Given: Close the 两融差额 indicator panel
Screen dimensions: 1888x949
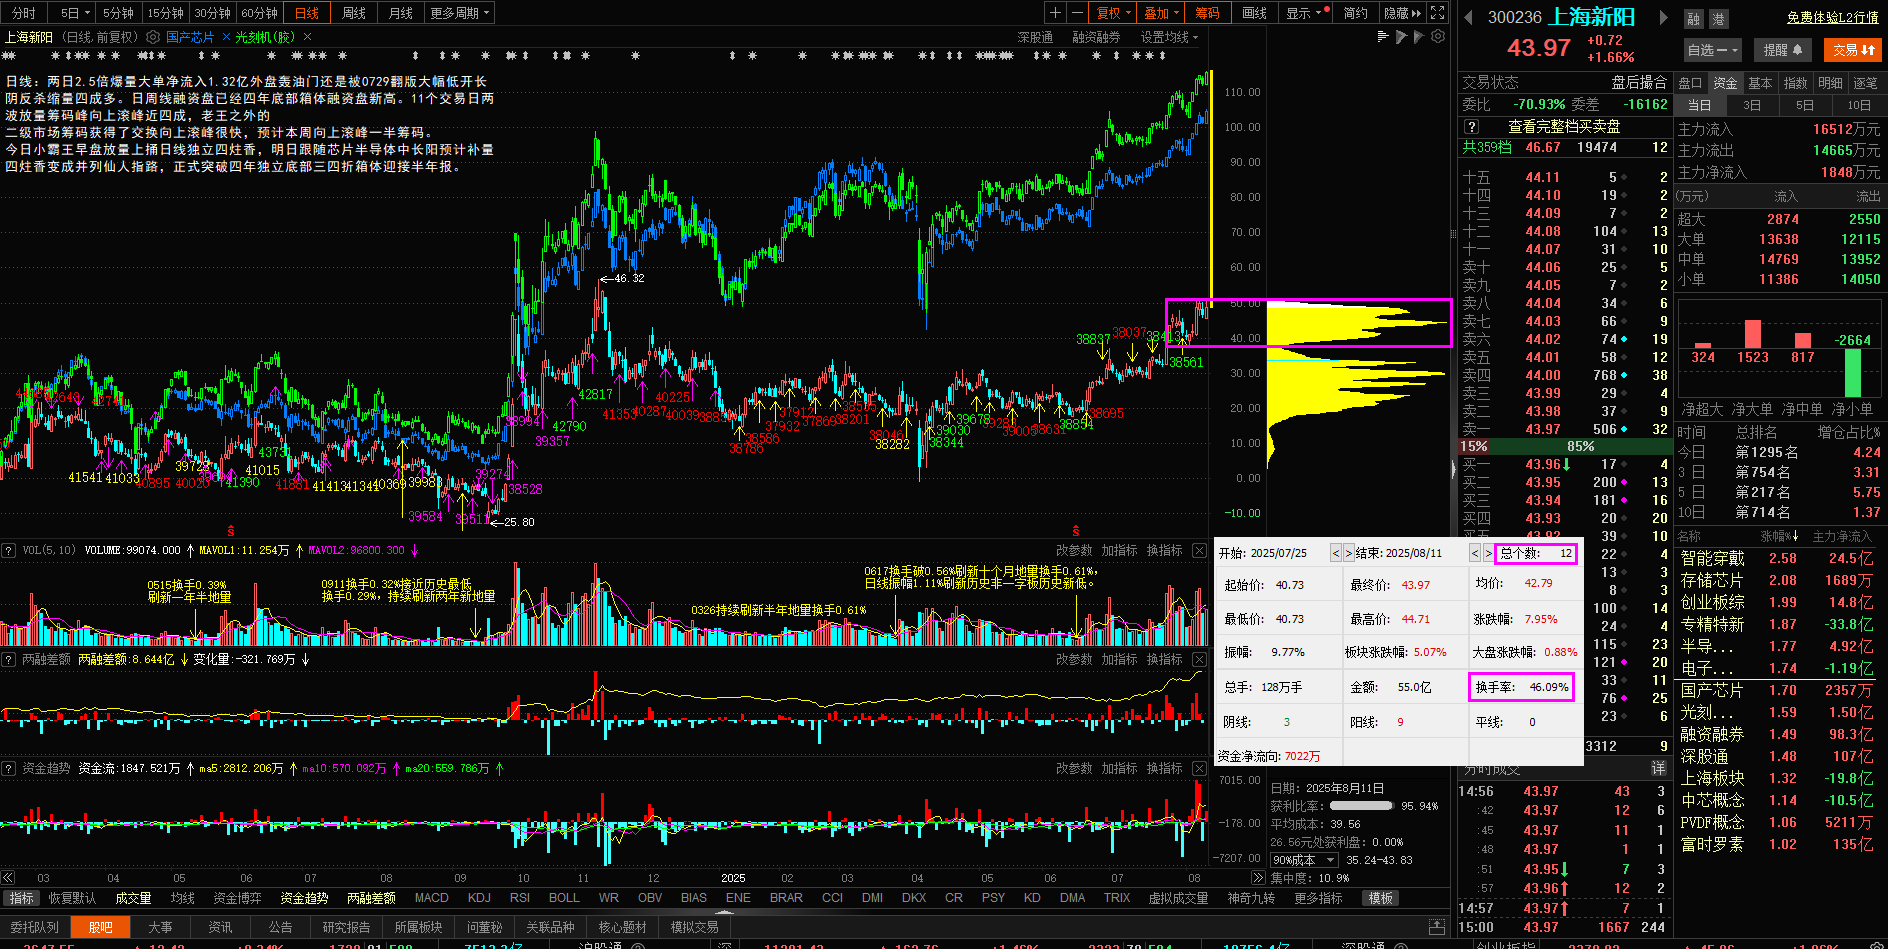Looking at the screenshot, I should (1200, 659).
